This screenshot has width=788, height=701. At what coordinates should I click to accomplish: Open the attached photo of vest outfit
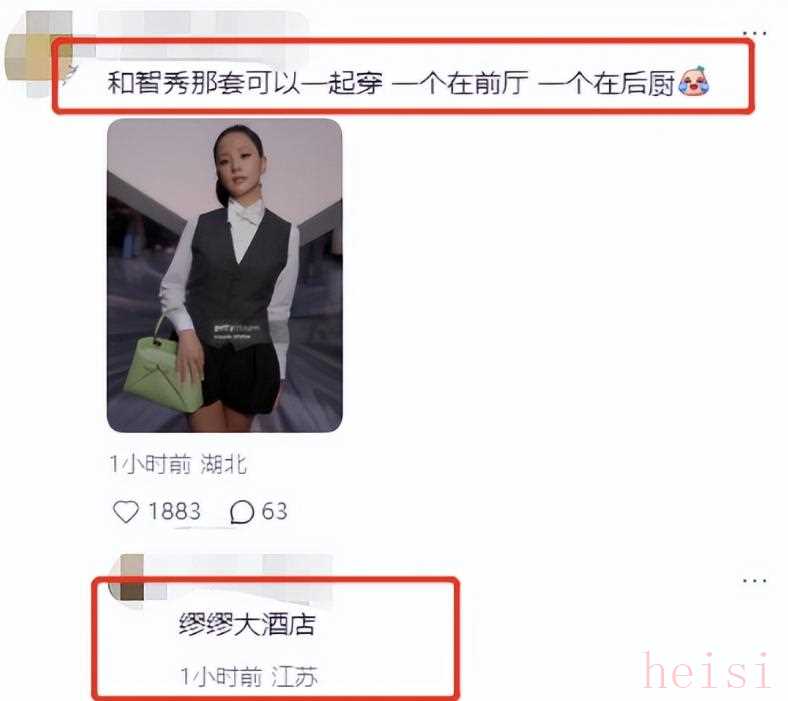(x=225, y=275)
